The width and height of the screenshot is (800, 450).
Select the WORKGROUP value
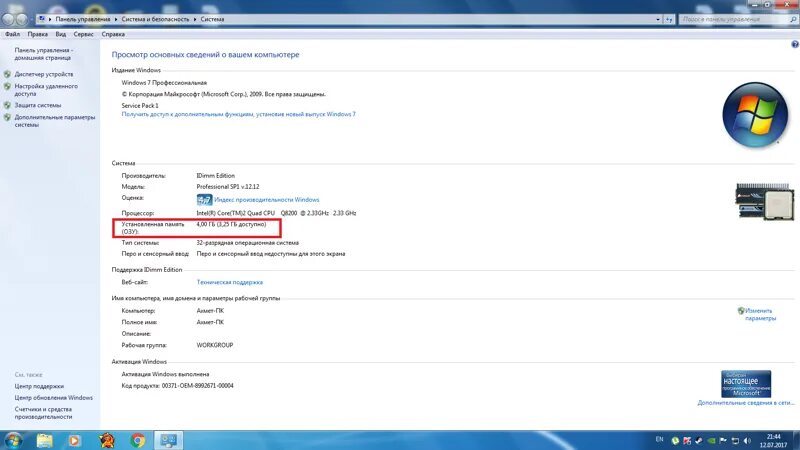pos(215,345)
